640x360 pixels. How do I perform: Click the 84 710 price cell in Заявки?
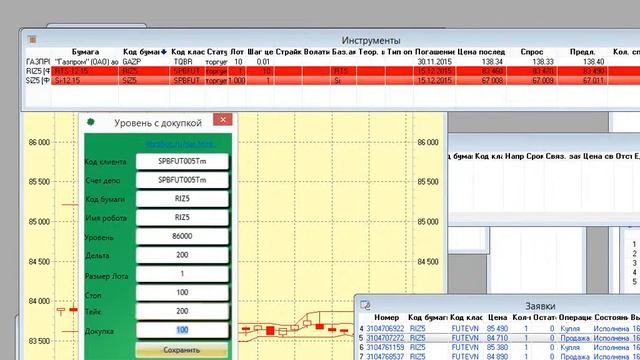497,338
